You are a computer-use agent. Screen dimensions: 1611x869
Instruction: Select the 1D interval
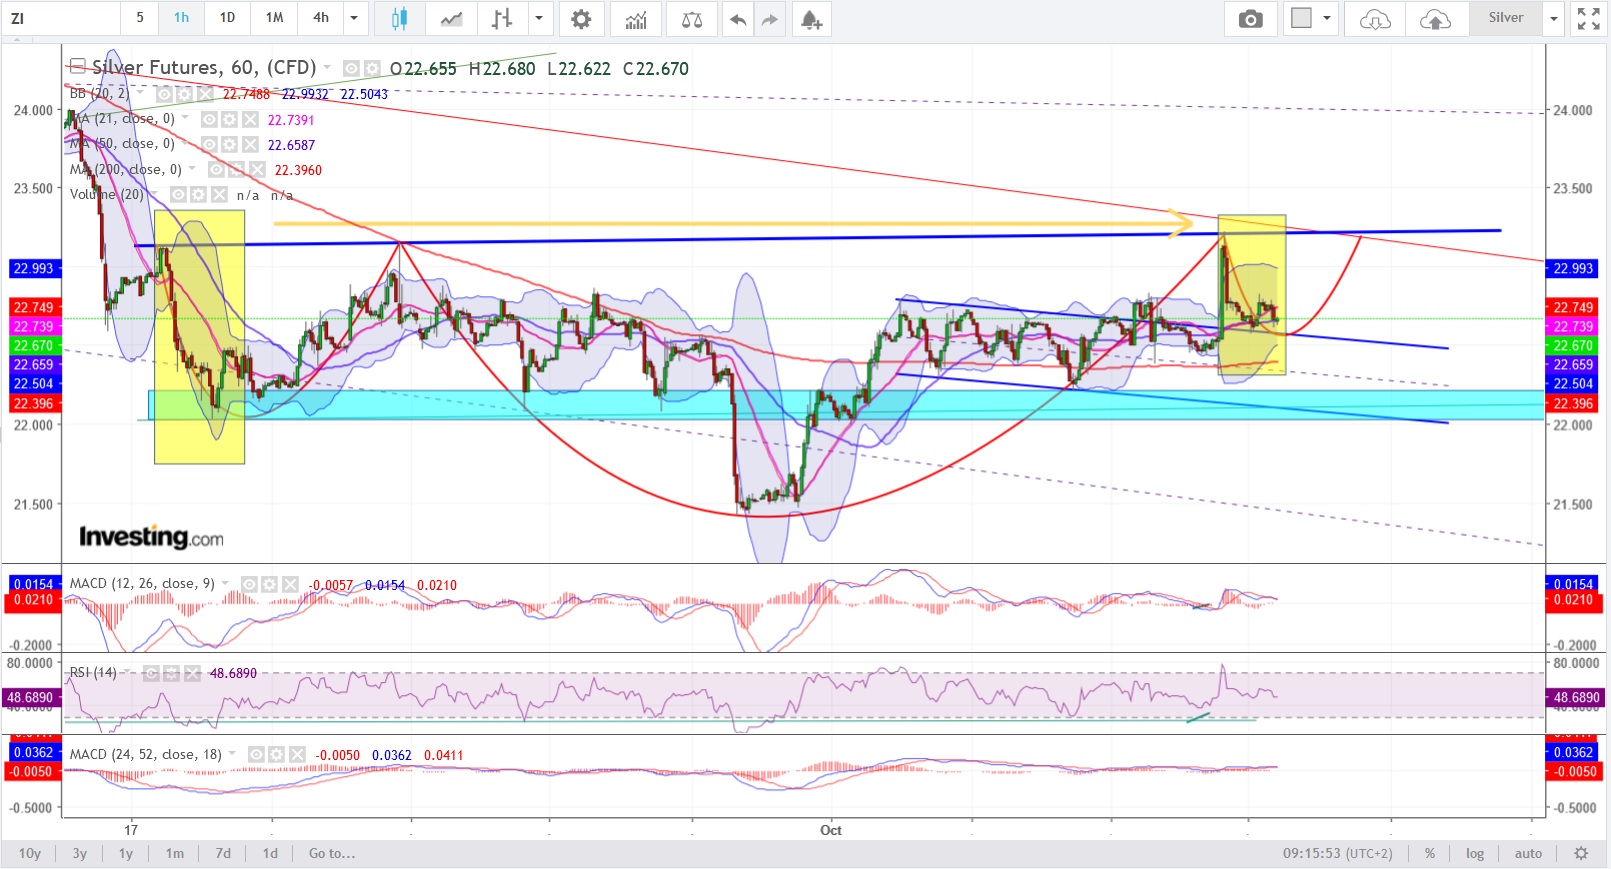(x=227, y=18)
